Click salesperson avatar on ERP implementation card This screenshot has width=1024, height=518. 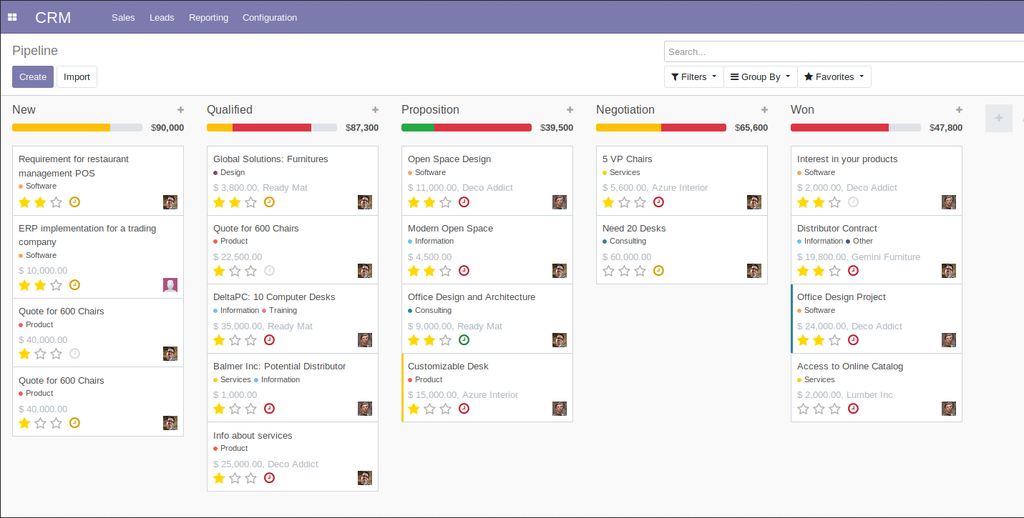point(170,285)
